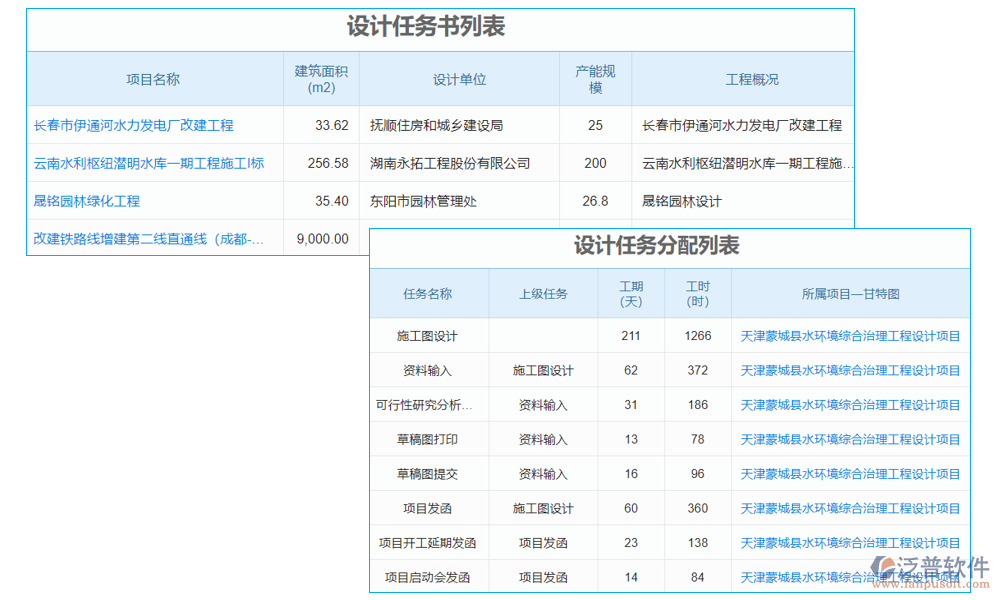Click the 项目名称 column header
This screenshot has width=1000, height=600.
[153, 79]
